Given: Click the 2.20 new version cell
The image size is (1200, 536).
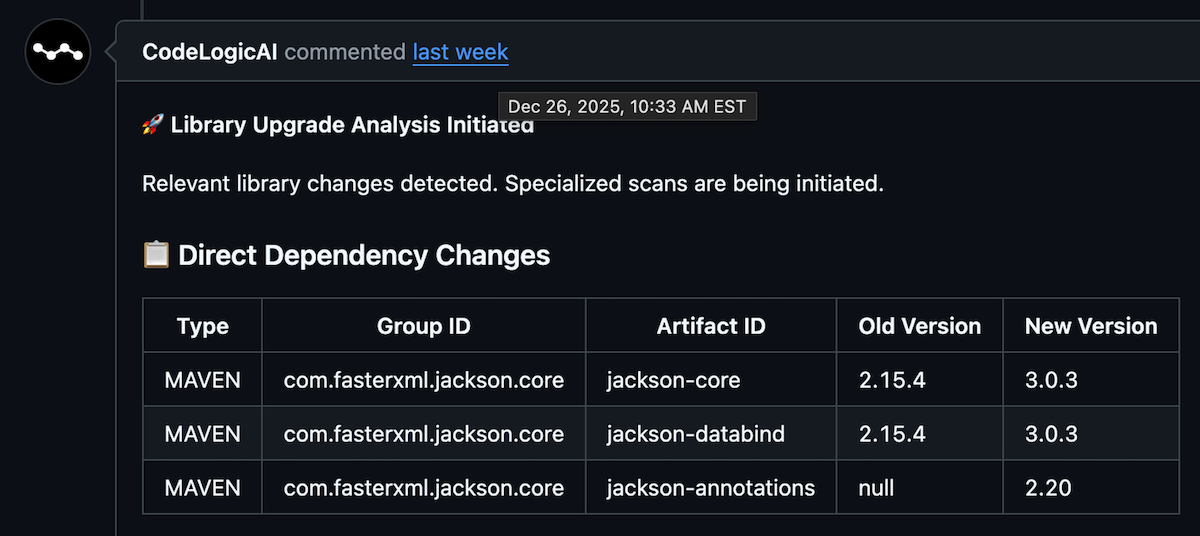Looking at the screenshot, I should pyautogui.click(x=1048, y=488).
